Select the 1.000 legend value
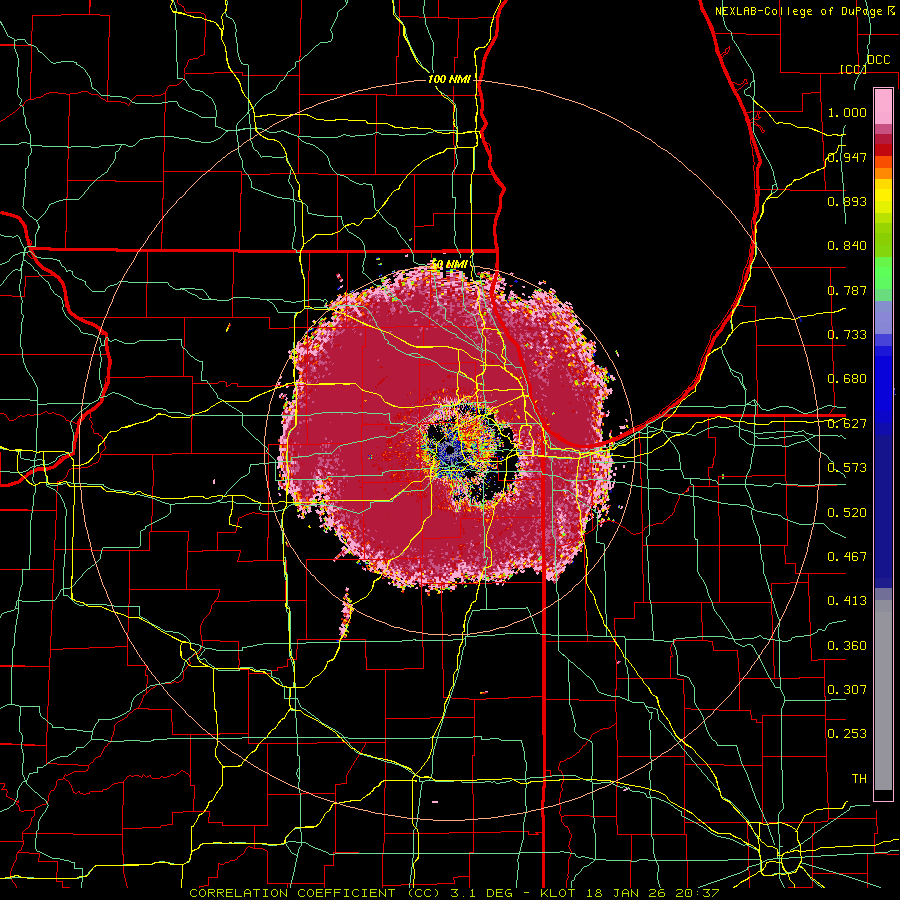The width and height of the screenshot is (900, 900). pos(847,112)
